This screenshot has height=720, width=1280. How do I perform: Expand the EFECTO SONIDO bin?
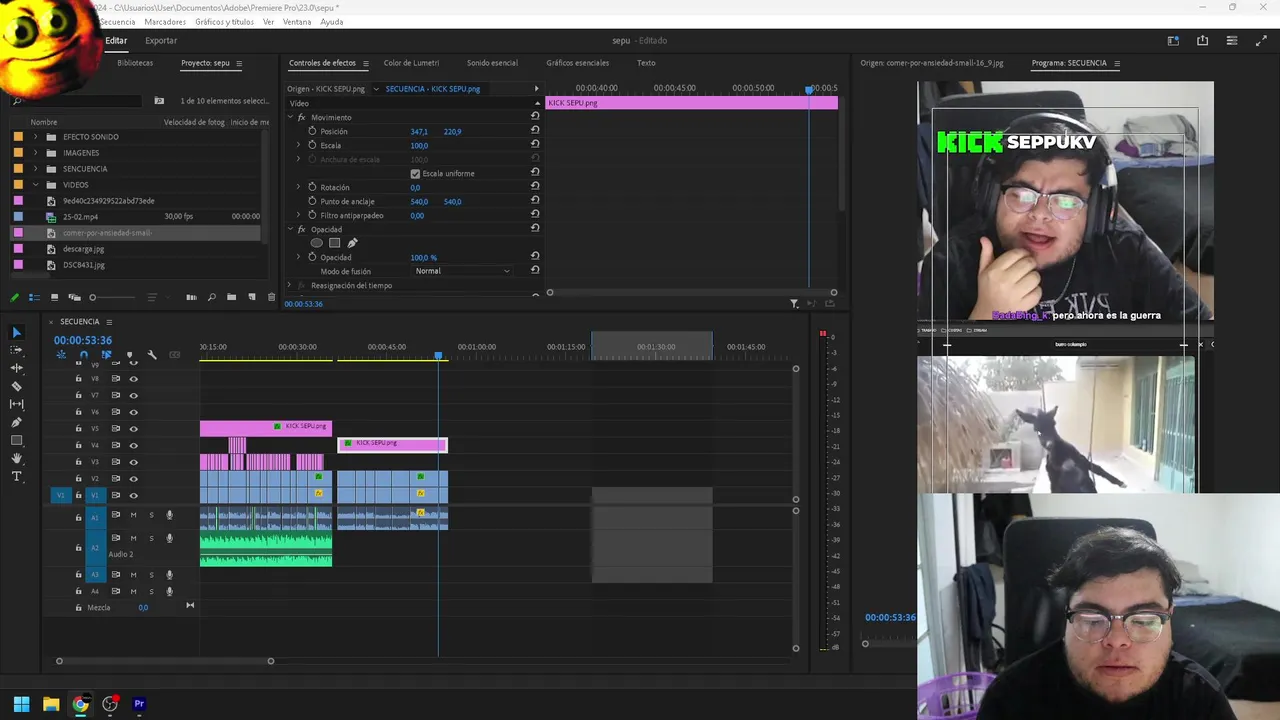coord(36,137)
